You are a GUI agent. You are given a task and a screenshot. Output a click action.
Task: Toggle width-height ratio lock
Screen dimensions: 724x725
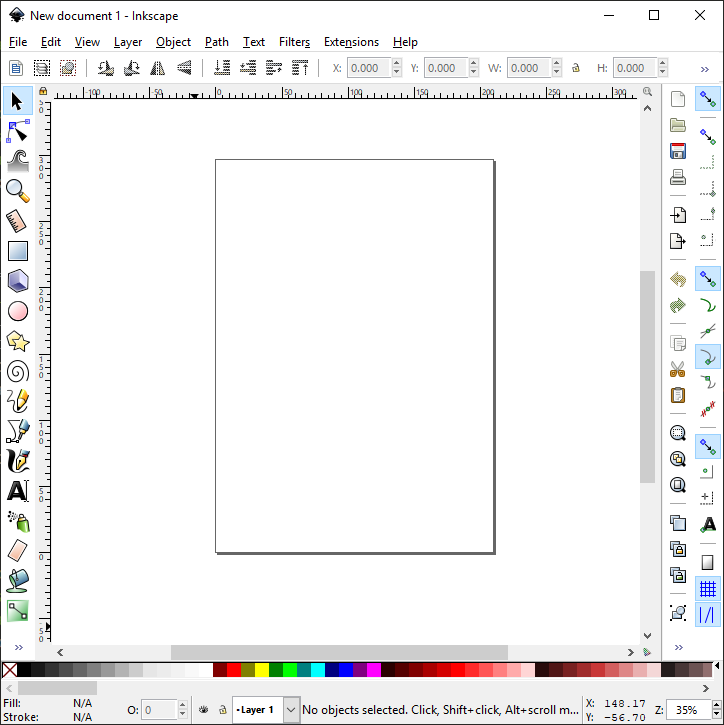coord(576,68)
